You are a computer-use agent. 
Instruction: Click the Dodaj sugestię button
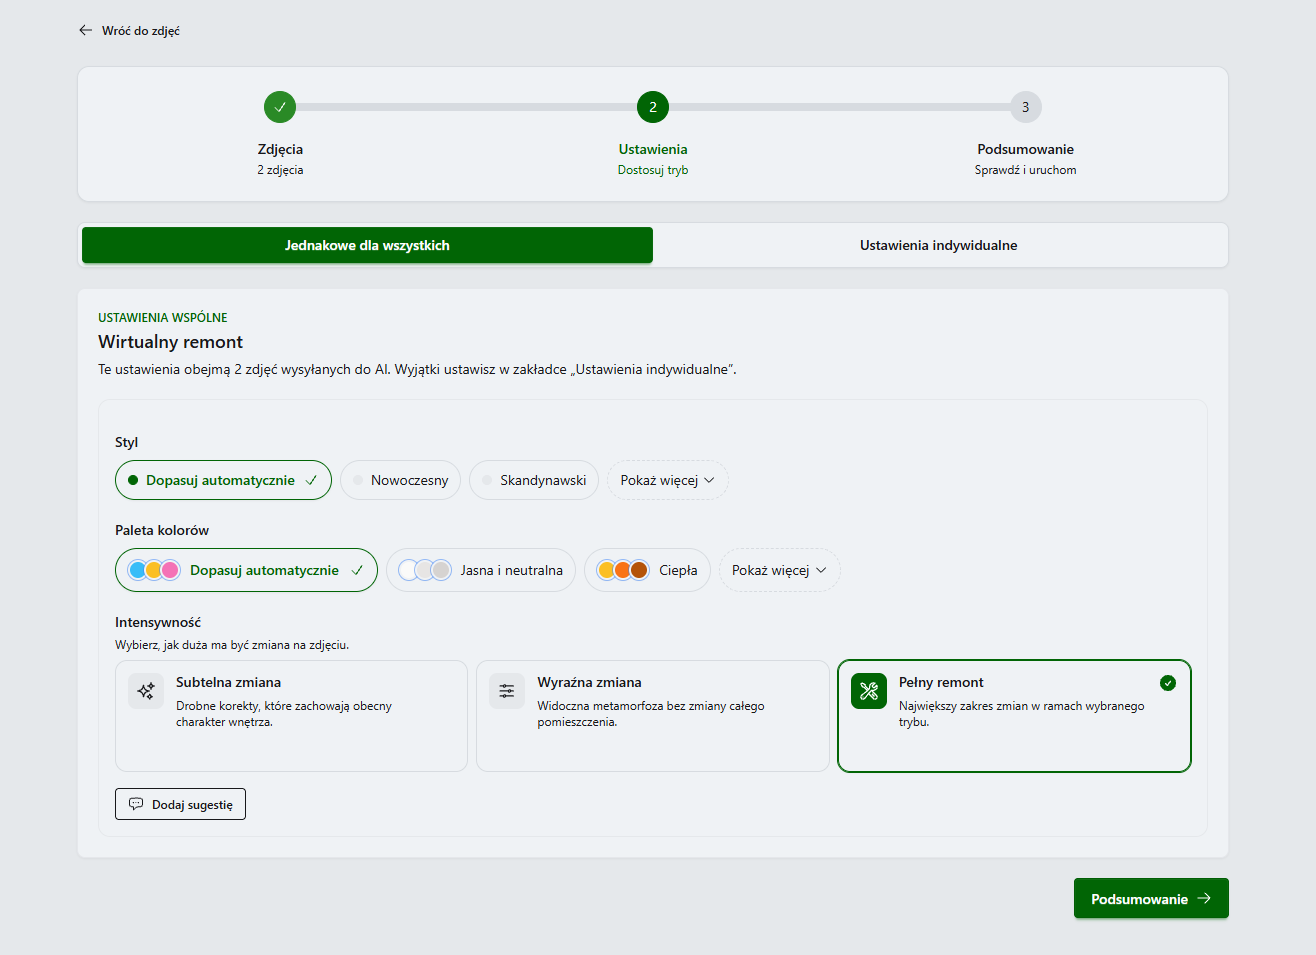(x=180, y=804)
